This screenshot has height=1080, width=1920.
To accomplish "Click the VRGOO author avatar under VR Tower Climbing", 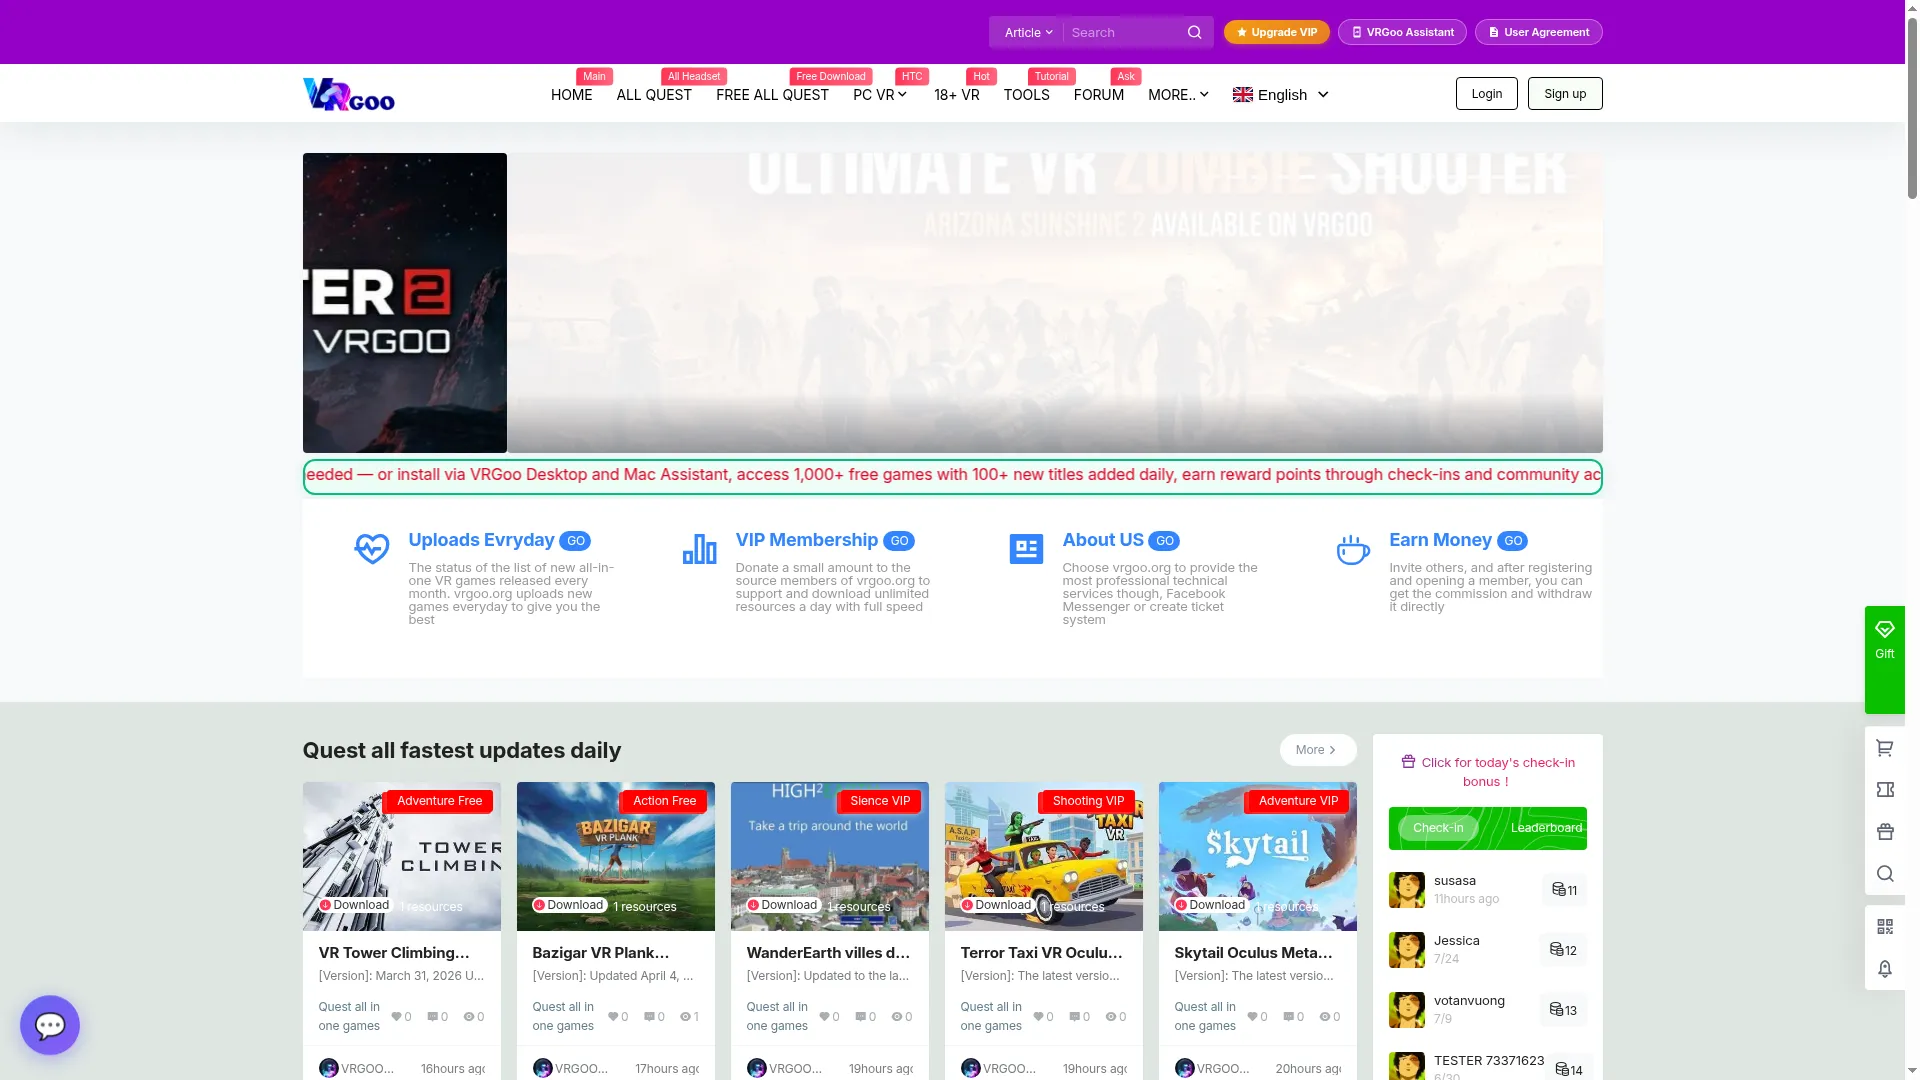I will point(328,1068).
